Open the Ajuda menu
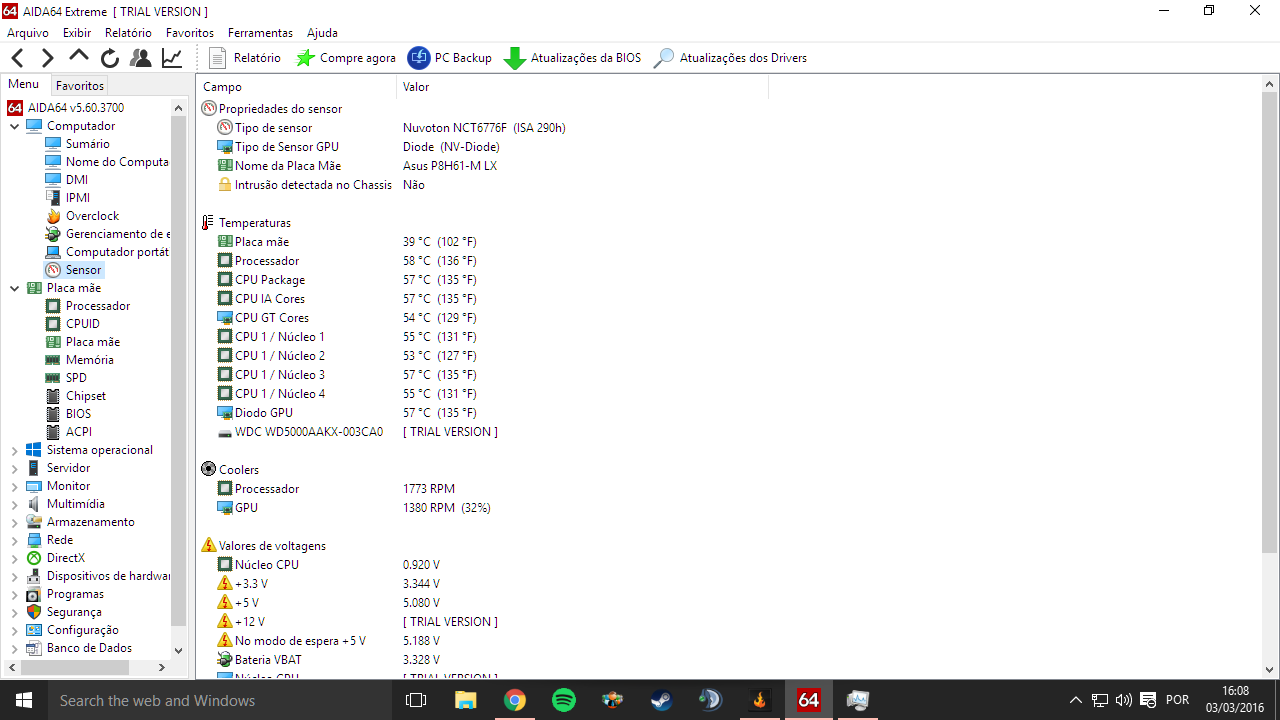This screenshot has width=1280, height=720. 322,33
